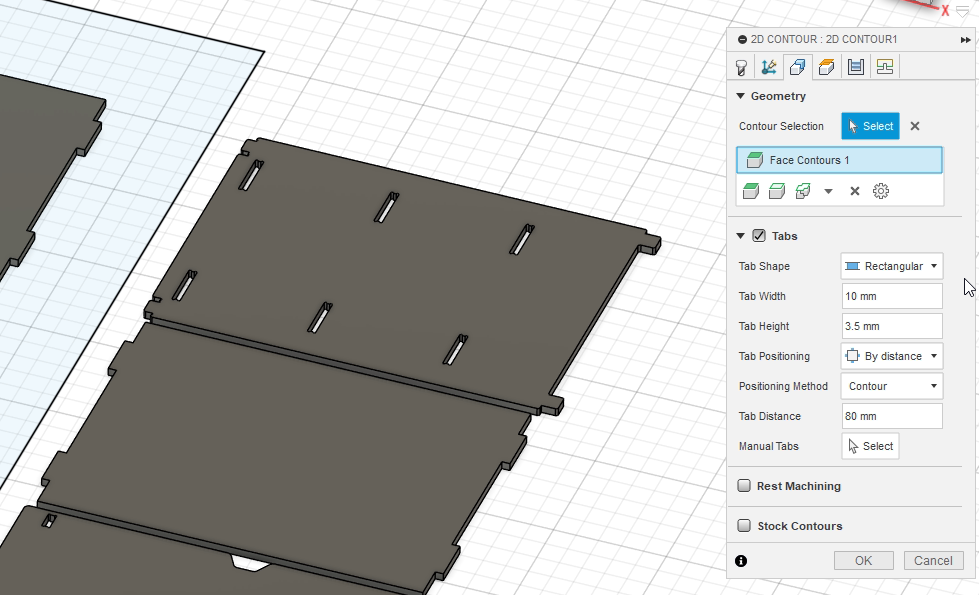Screen dimensions: 979x595
Task: Confirm the dialog with OK
Action: pyautogui.click(x=863, y=561)
